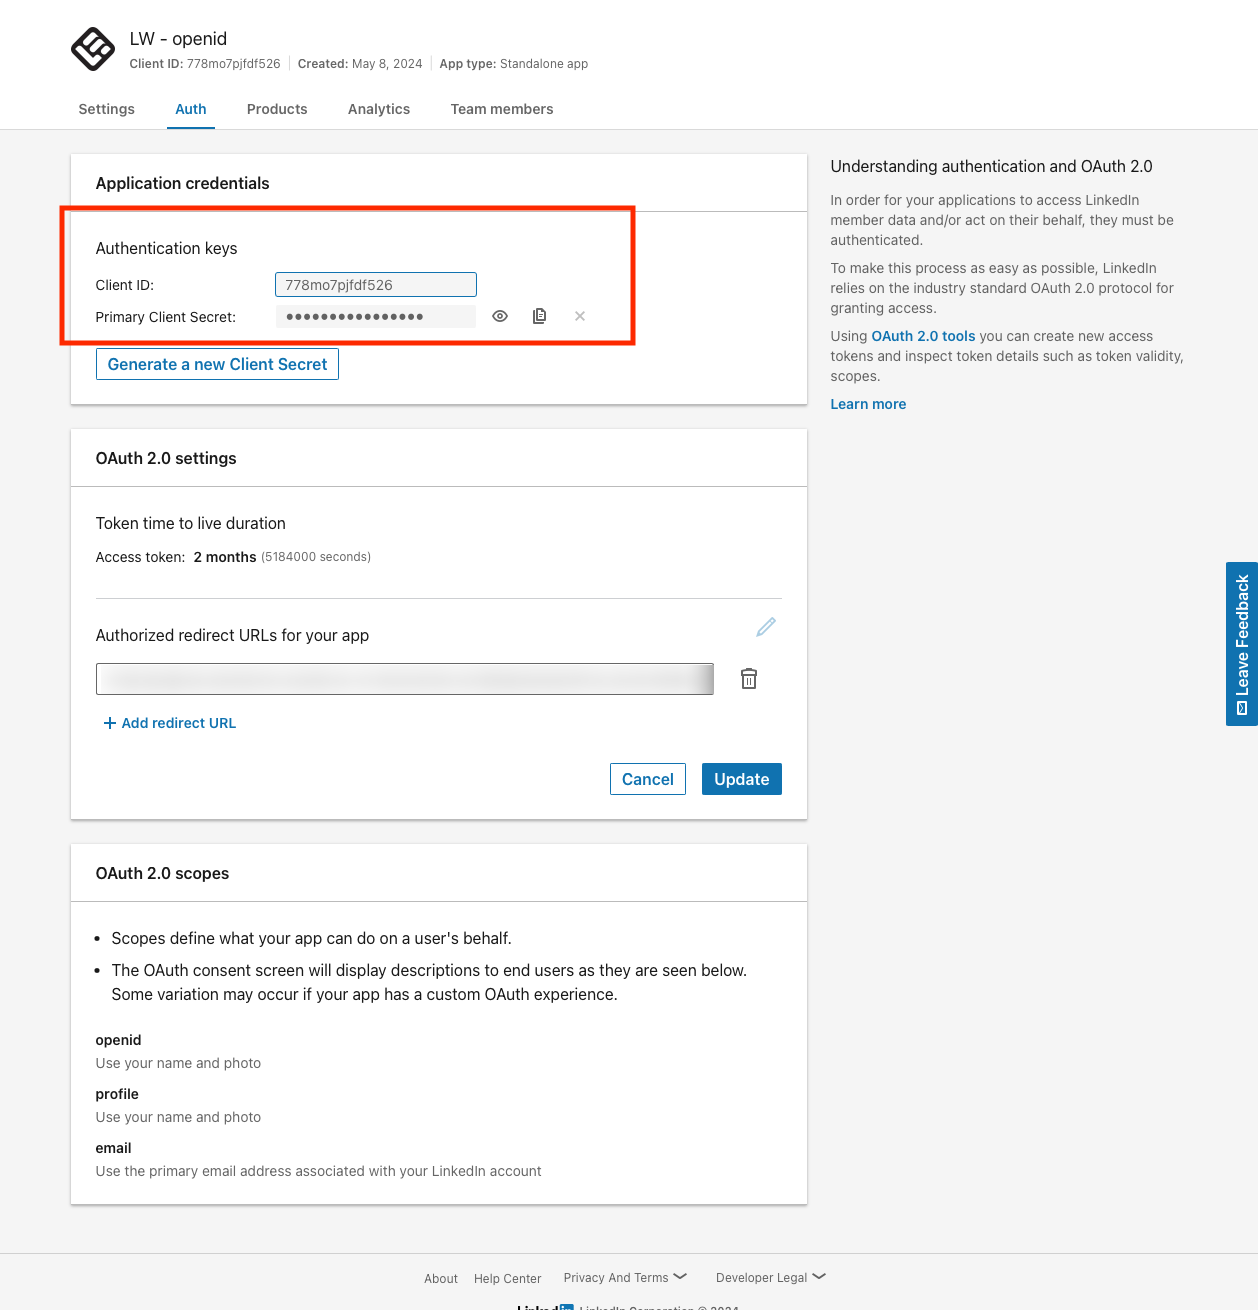The image size is (1258, 1310).
Task: Click the 'email' scope name
Action: [113, 1148]
